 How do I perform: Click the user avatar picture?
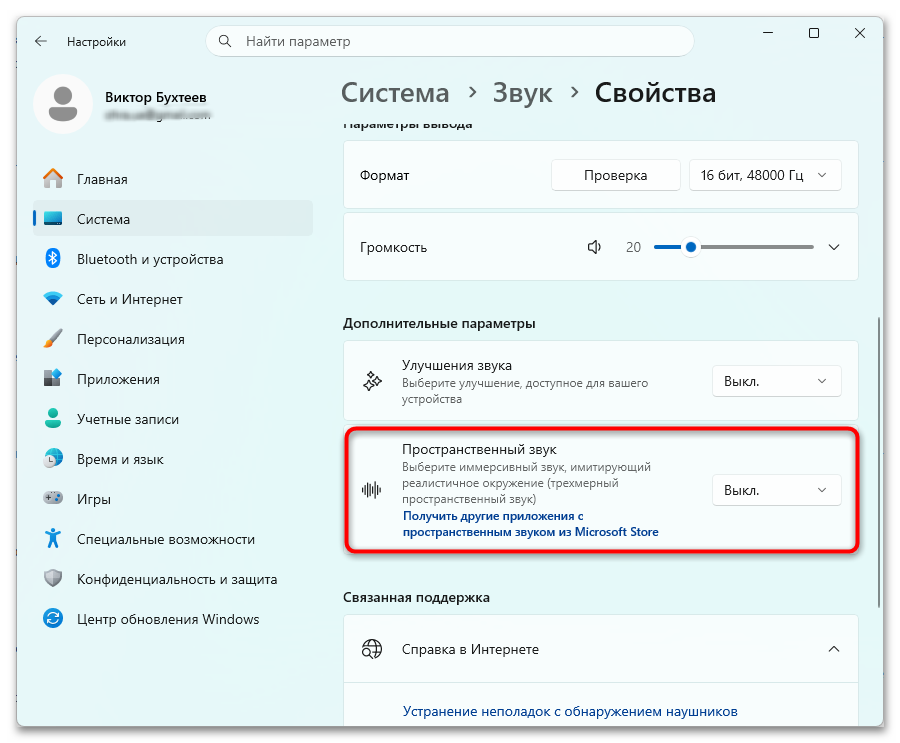point(63,104)
